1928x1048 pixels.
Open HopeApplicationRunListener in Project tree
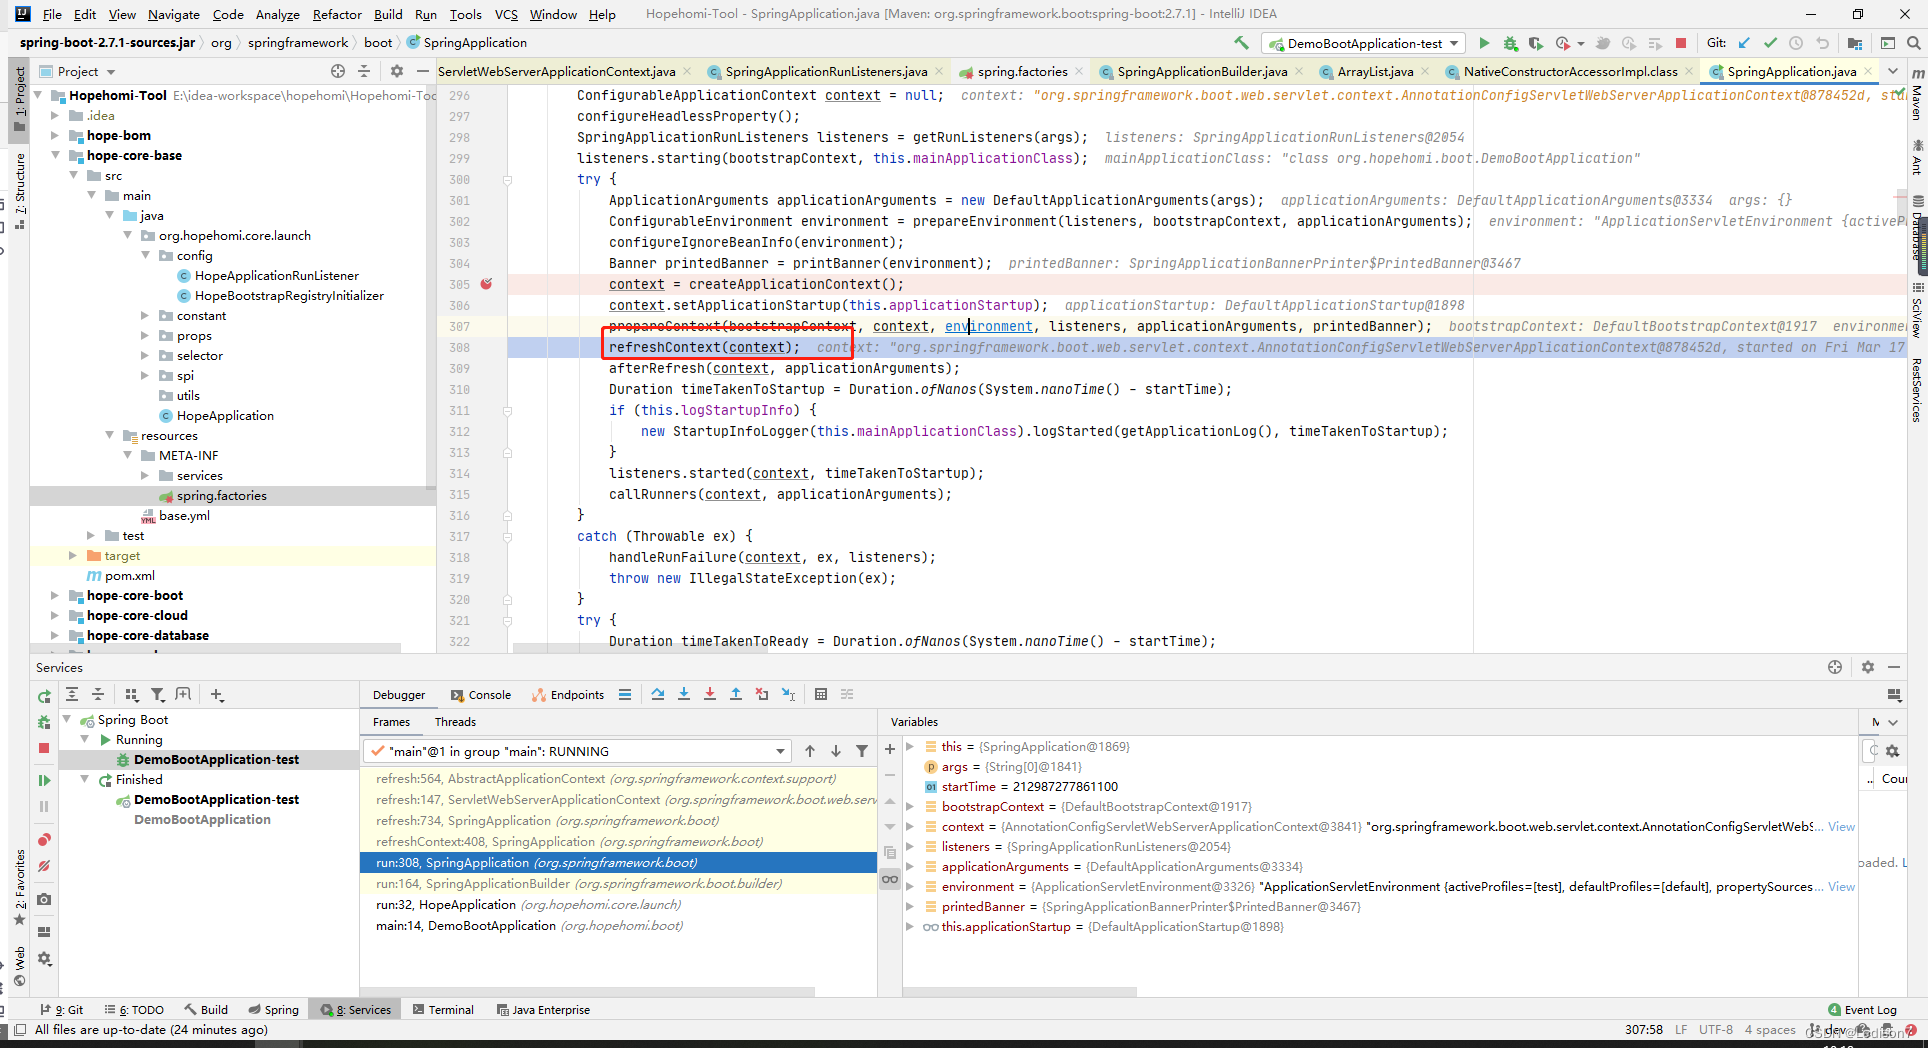coord(276,275)
